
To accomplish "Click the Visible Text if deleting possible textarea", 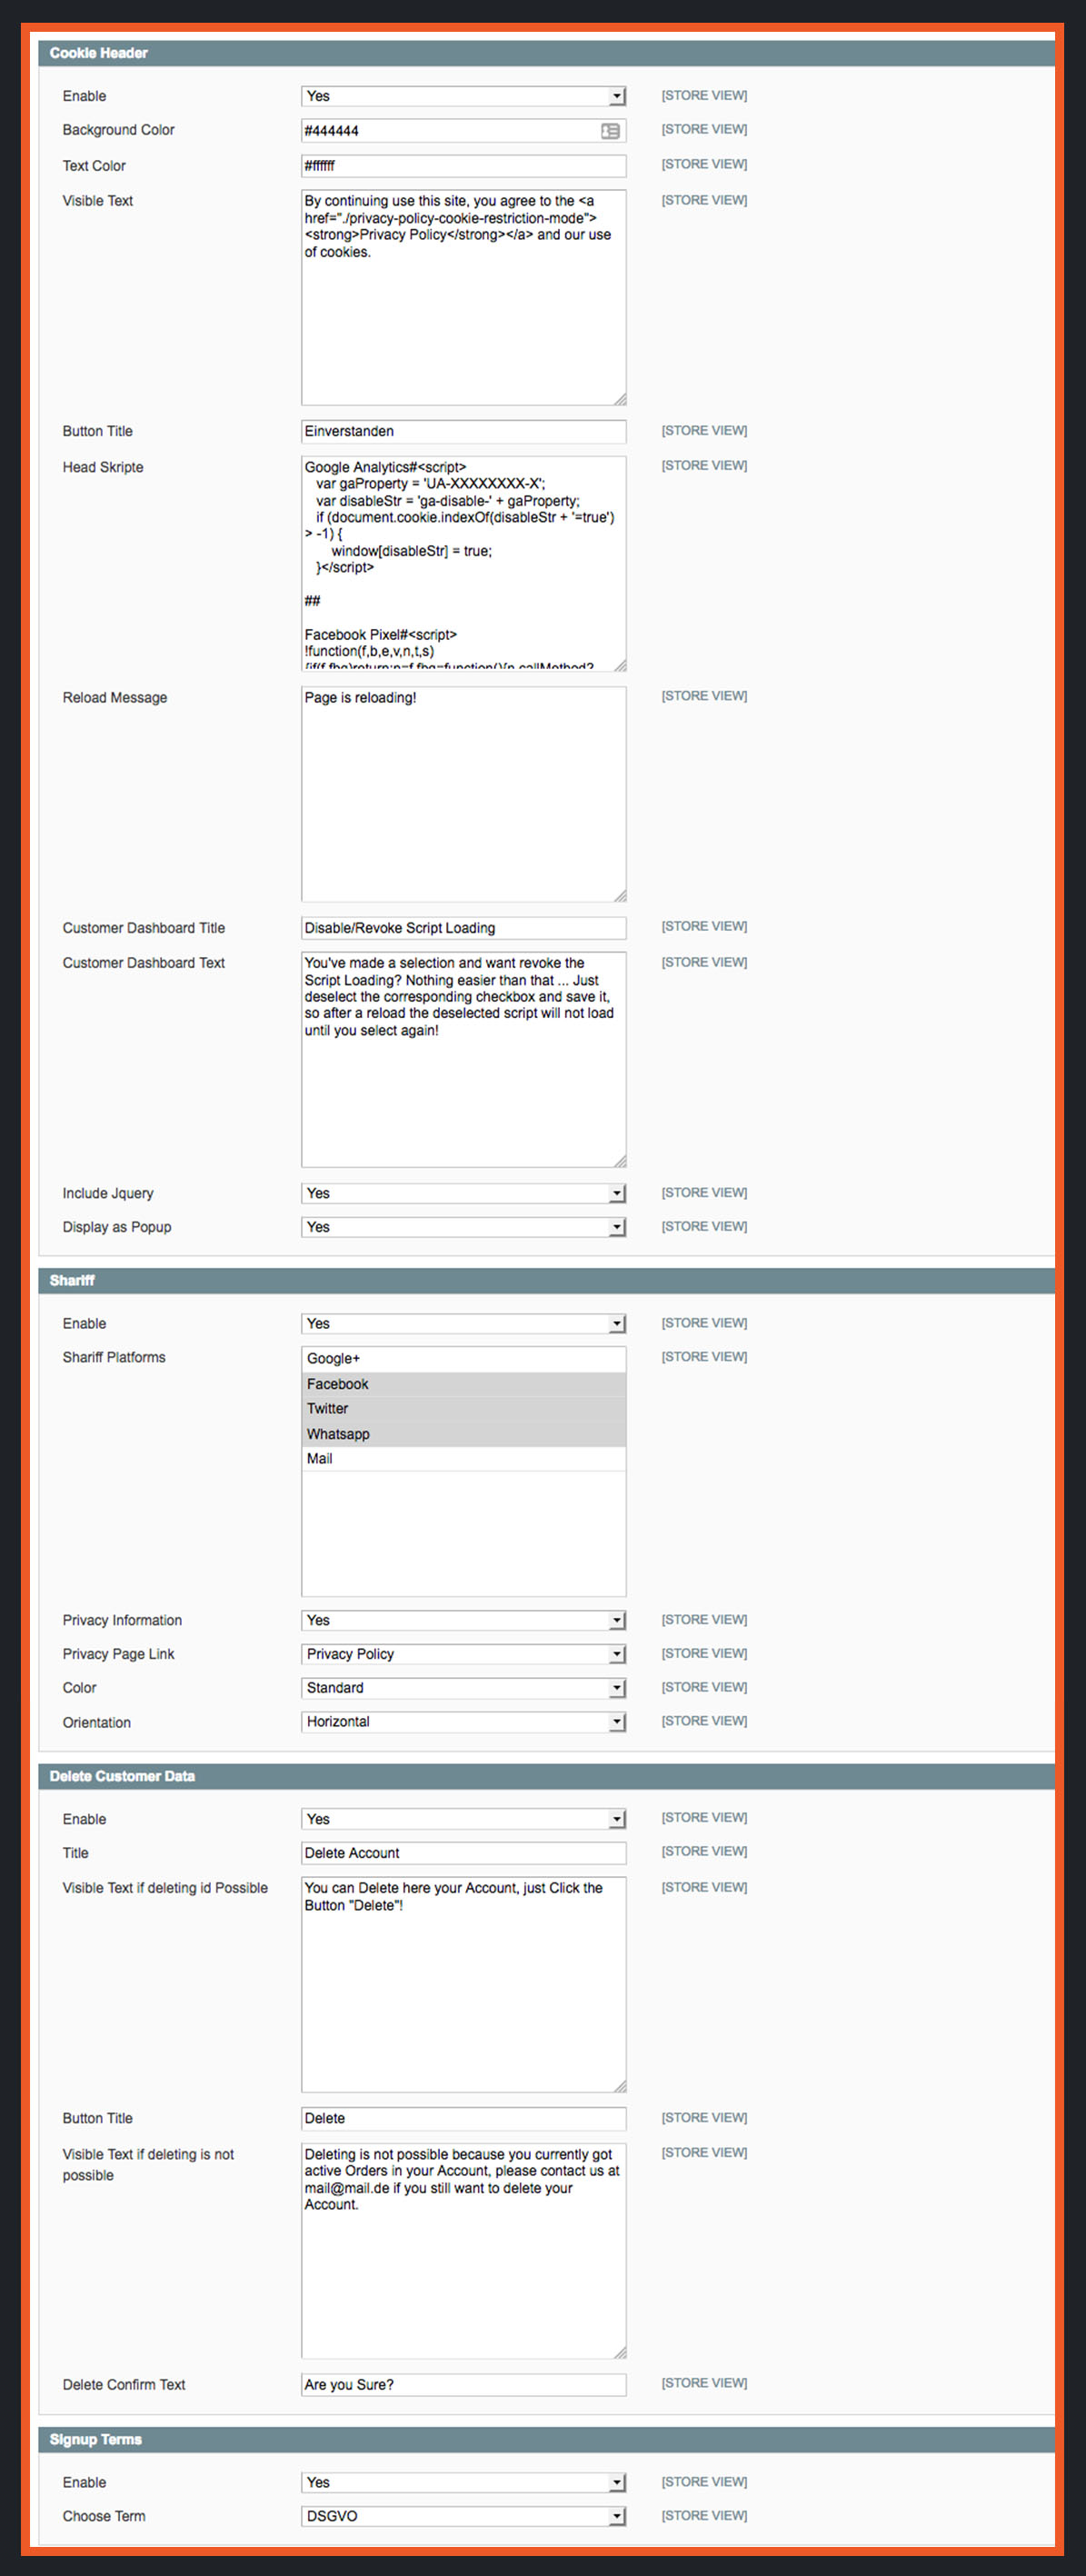I will pyautogui.click(x=463, y=1985).
